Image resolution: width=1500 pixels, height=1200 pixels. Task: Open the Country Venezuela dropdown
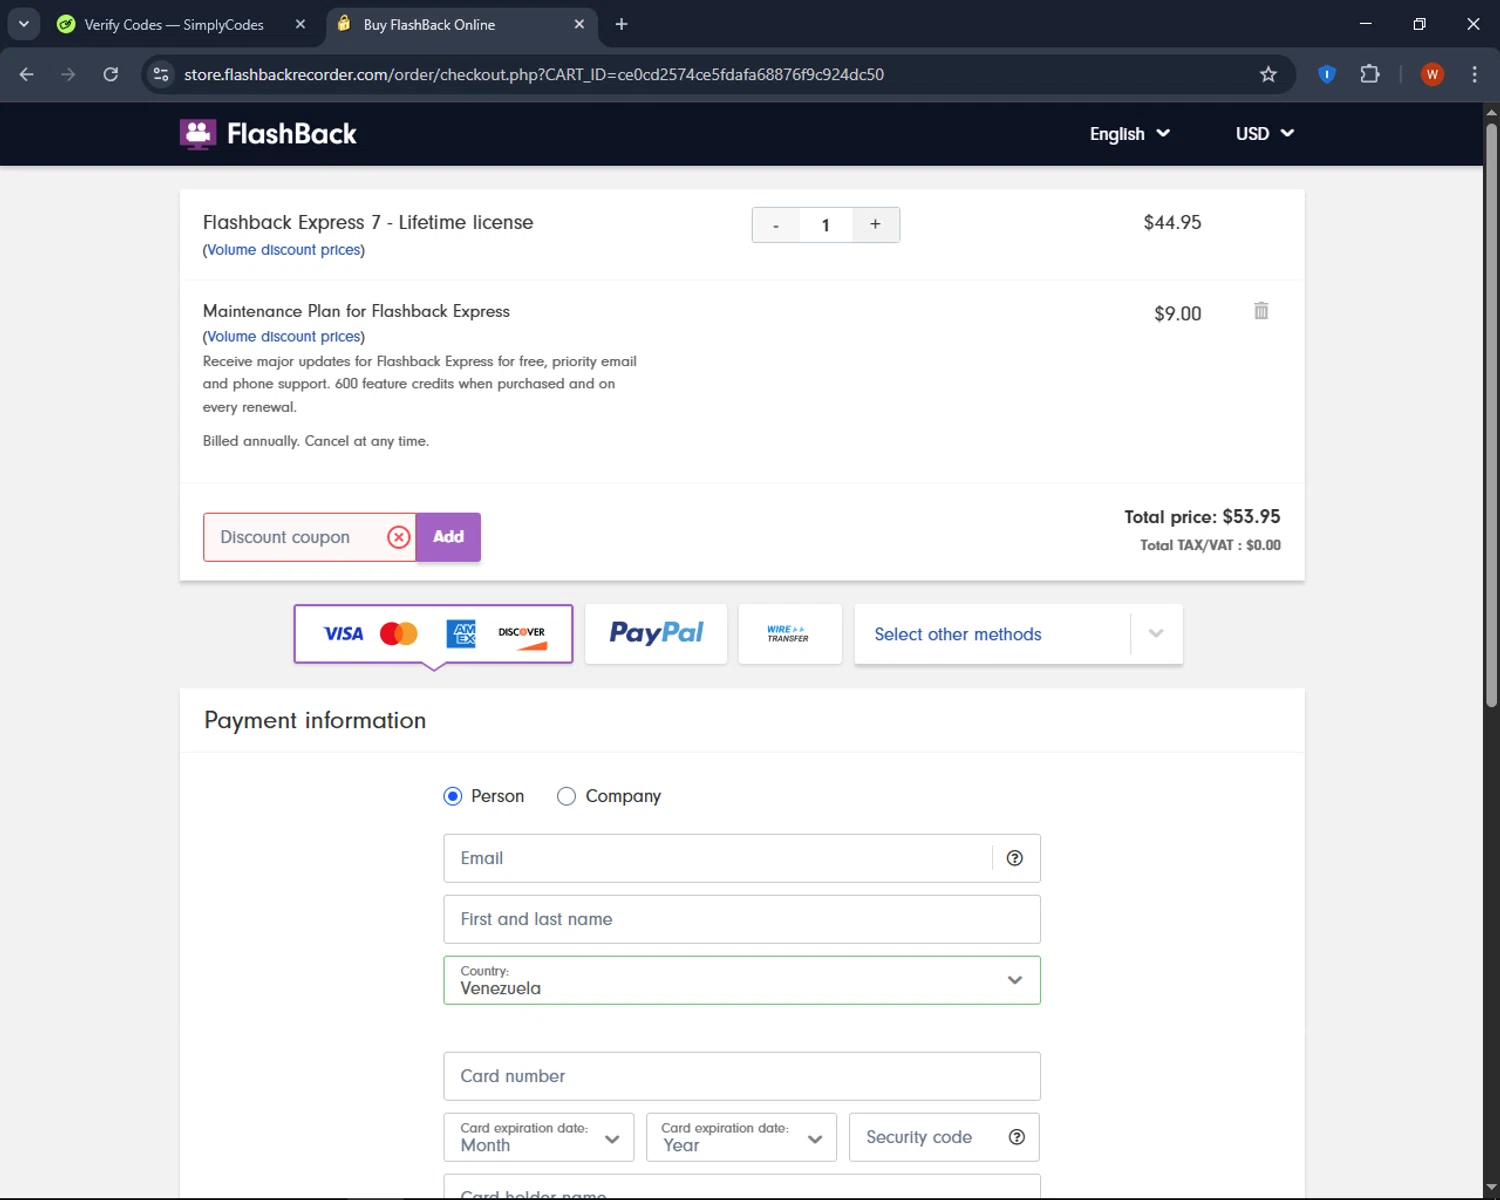tap(742, 980)
